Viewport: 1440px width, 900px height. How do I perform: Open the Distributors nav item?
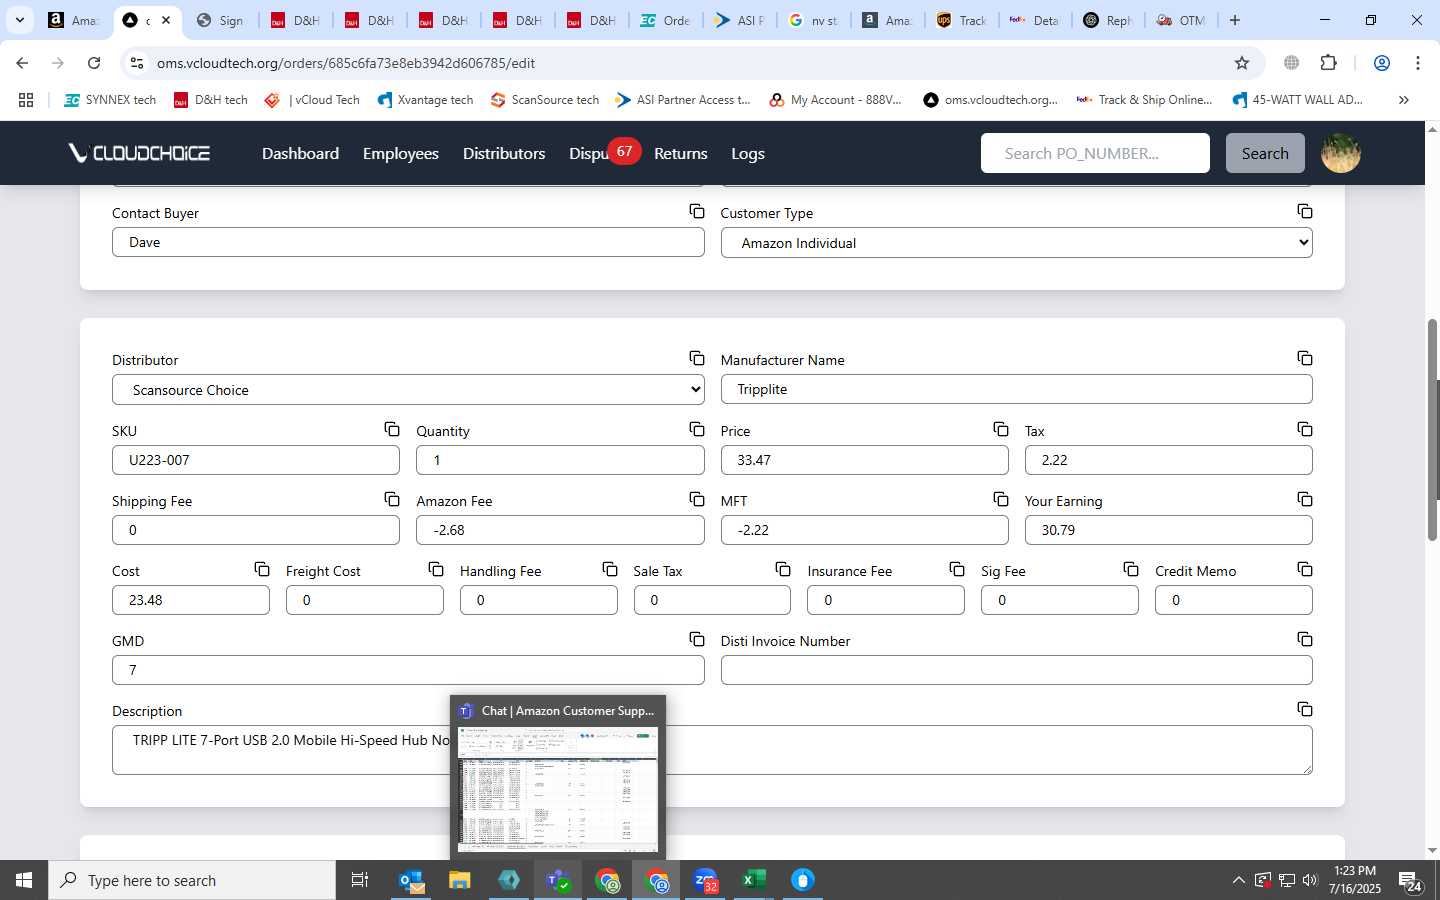click(504, 153)
